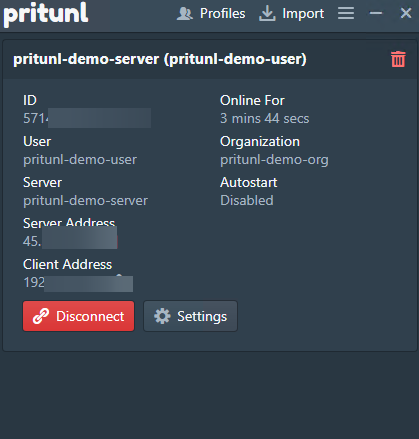Open profile Settings

[191, 316]
